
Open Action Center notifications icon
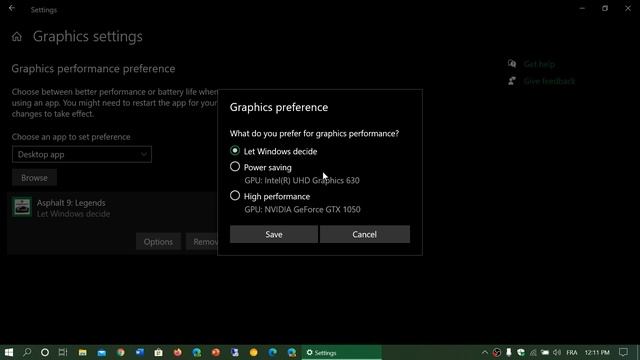tap(623, 352)
